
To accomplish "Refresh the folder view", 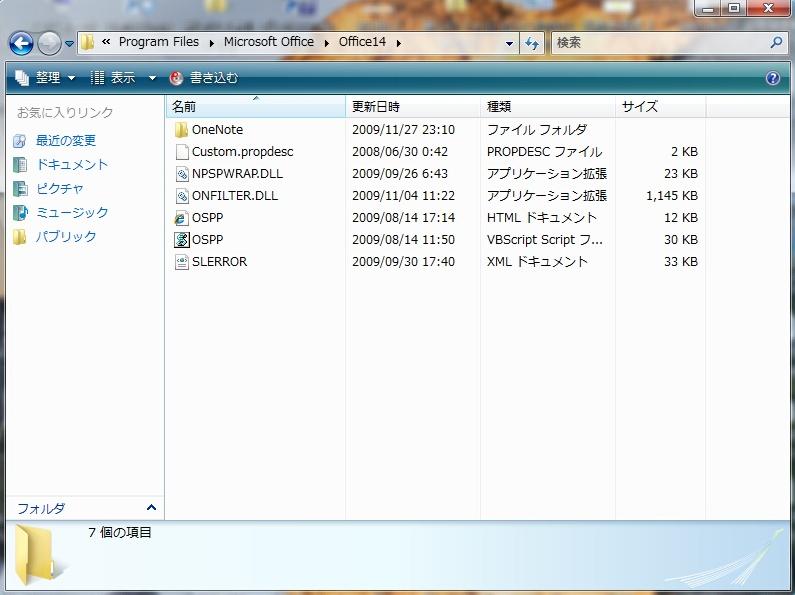I will tap(532, 44).
